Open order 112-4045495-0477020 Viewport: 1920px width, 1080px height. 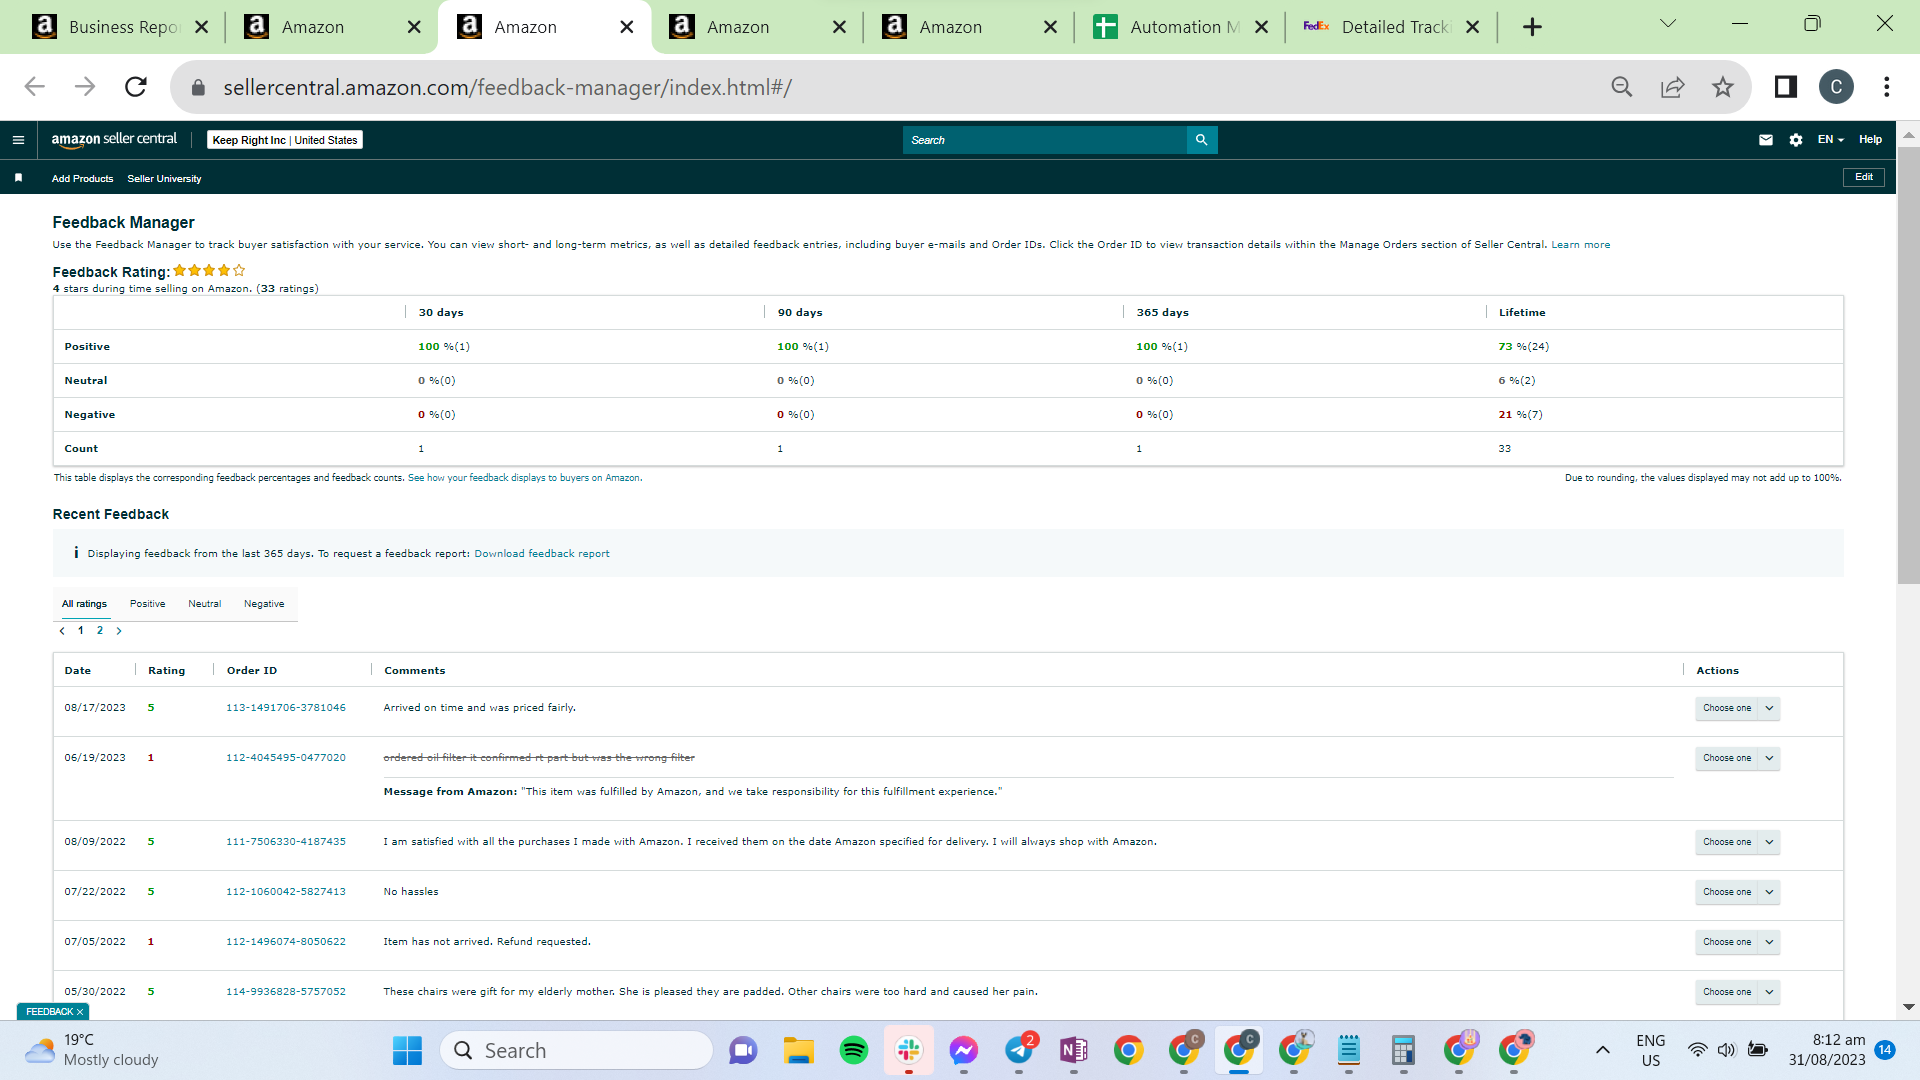pyautogui.click(x=285, y=758)
